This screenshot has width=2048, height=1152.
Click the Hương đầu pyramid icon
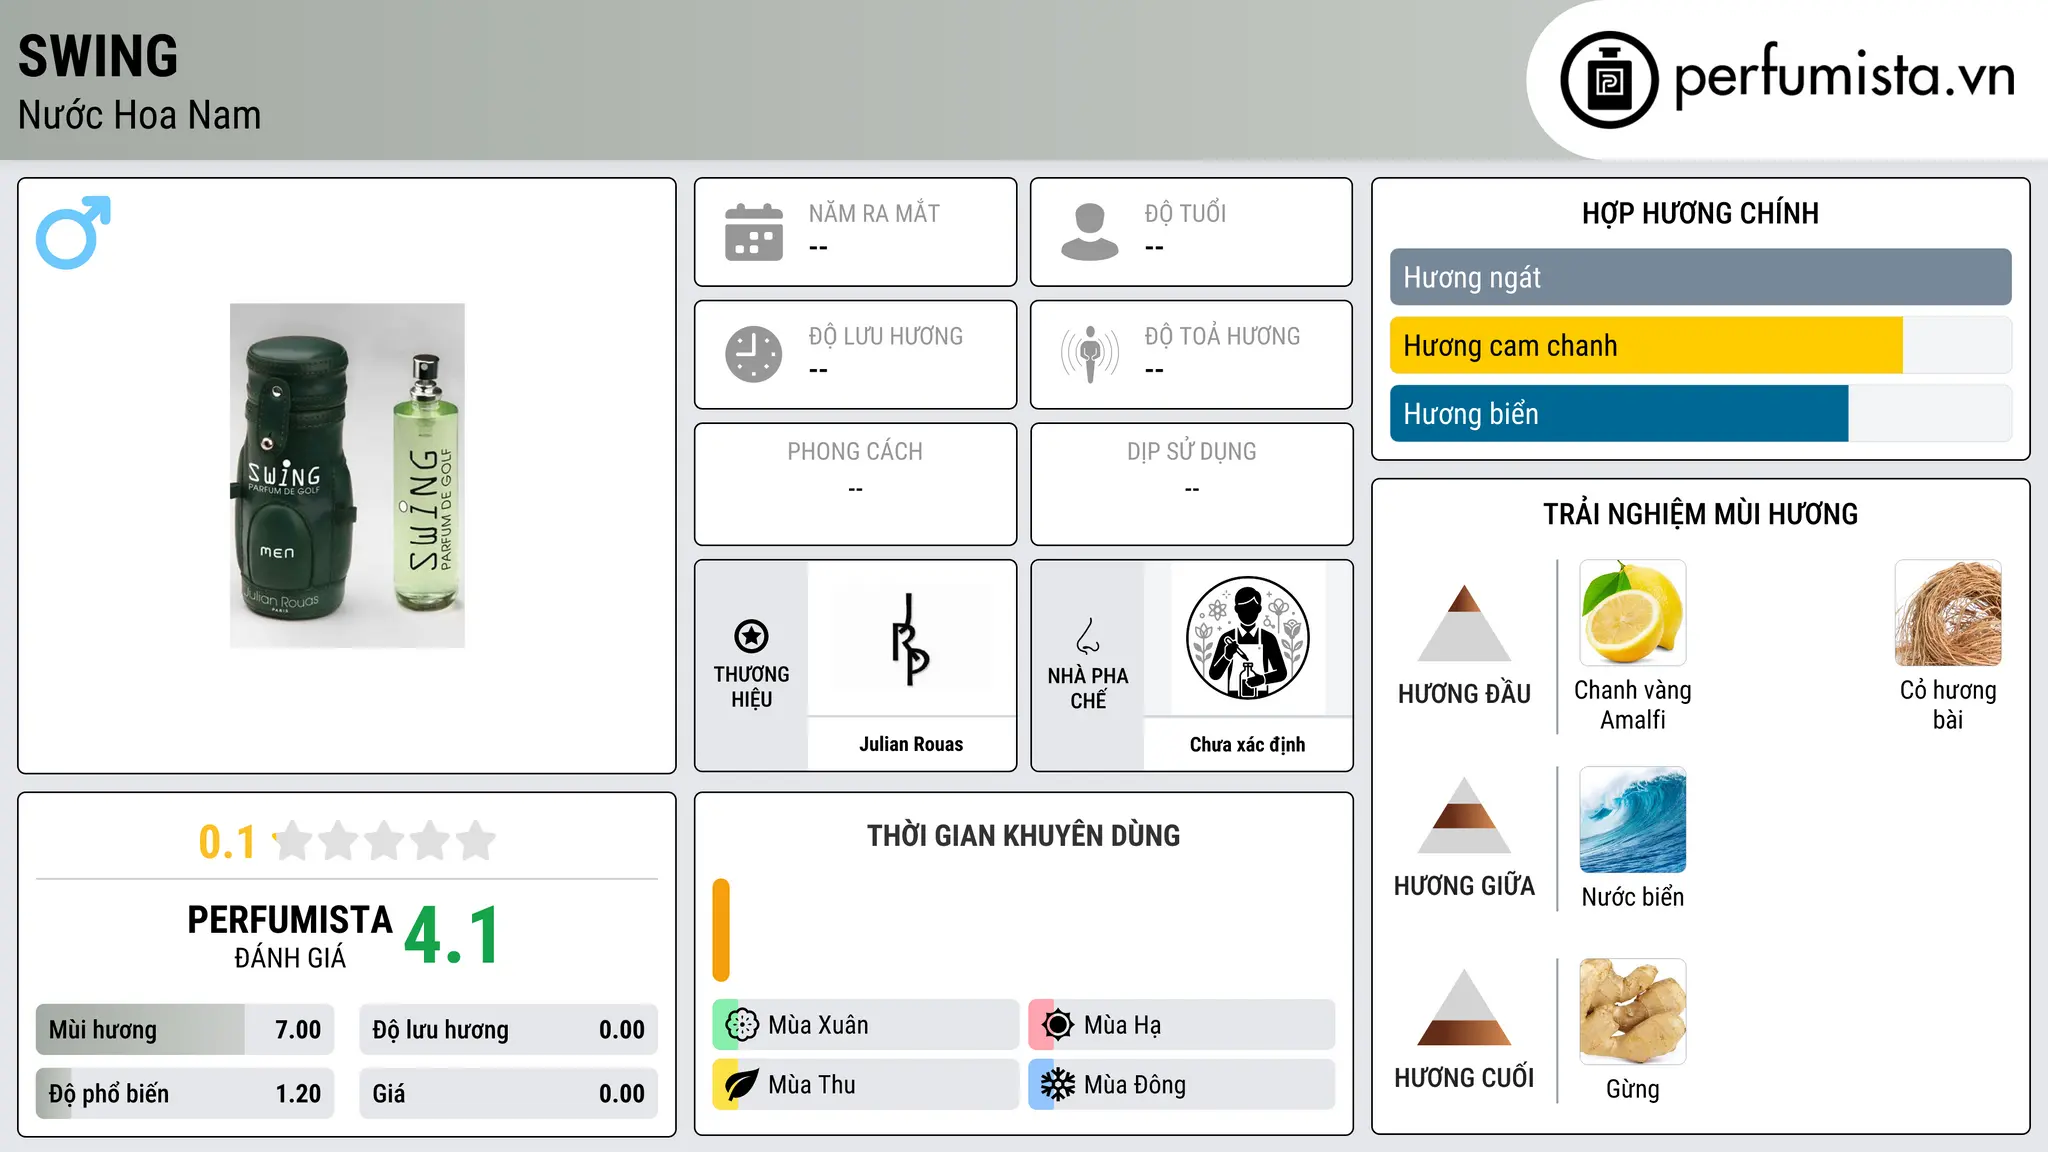[1465, 623]
